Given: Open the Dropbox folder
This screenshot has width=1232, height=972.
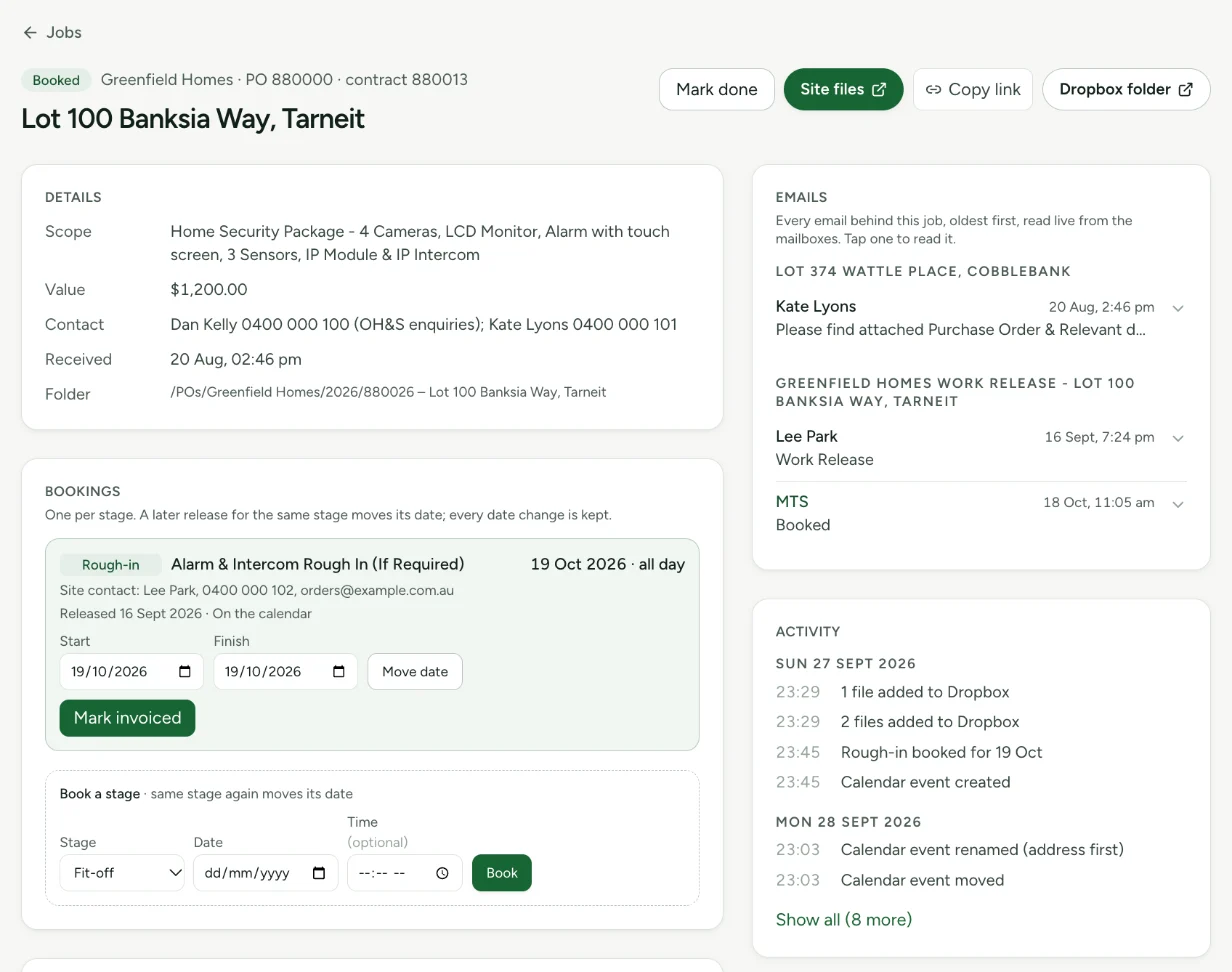Looking at the screenshot, I should click(x=1126, y=89).
